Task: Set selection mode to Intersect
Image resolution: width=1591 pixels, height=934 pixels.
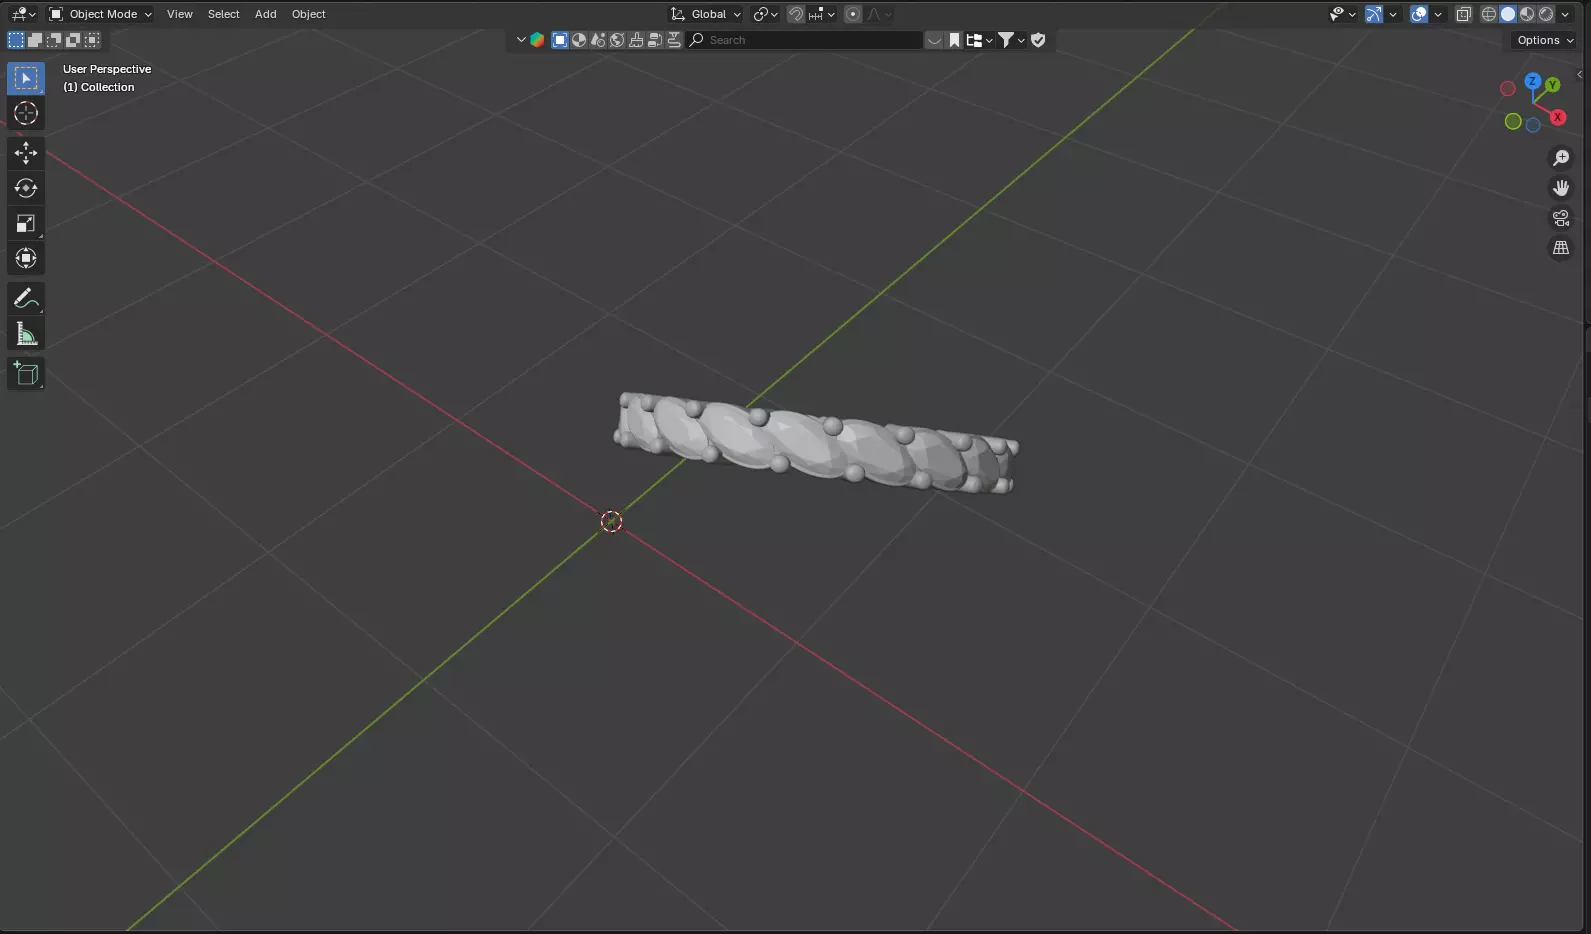Action: point(92,40)
